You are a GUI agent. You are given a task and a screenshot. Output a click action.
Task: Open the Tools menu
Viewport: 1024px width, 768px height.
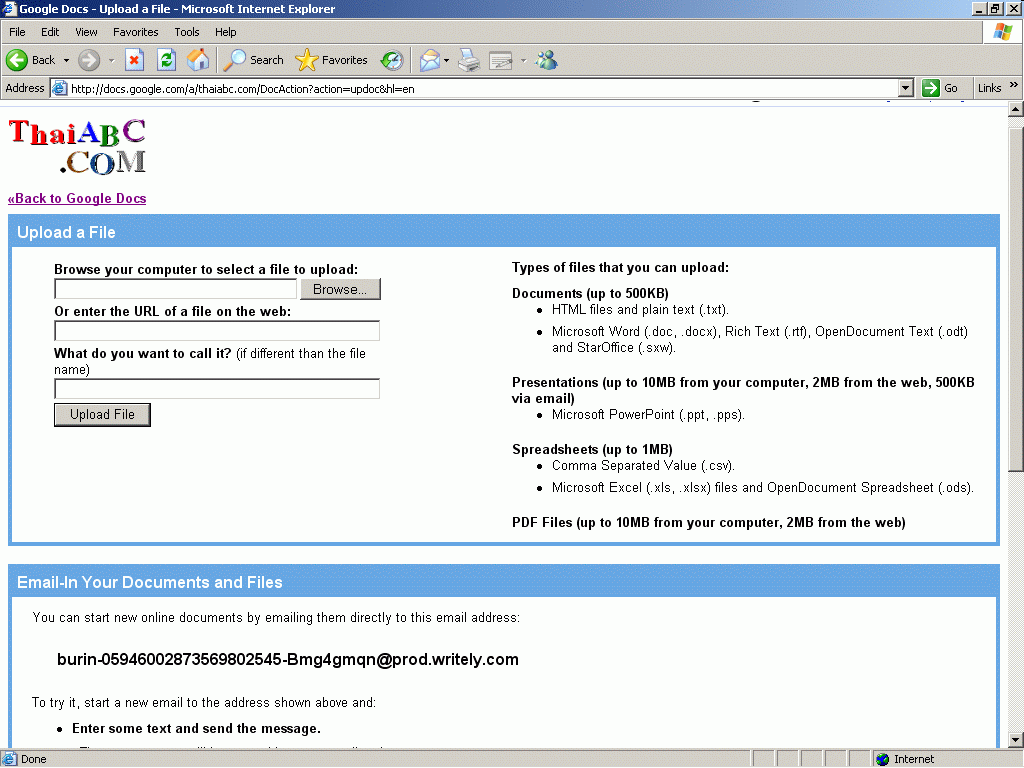187,32
